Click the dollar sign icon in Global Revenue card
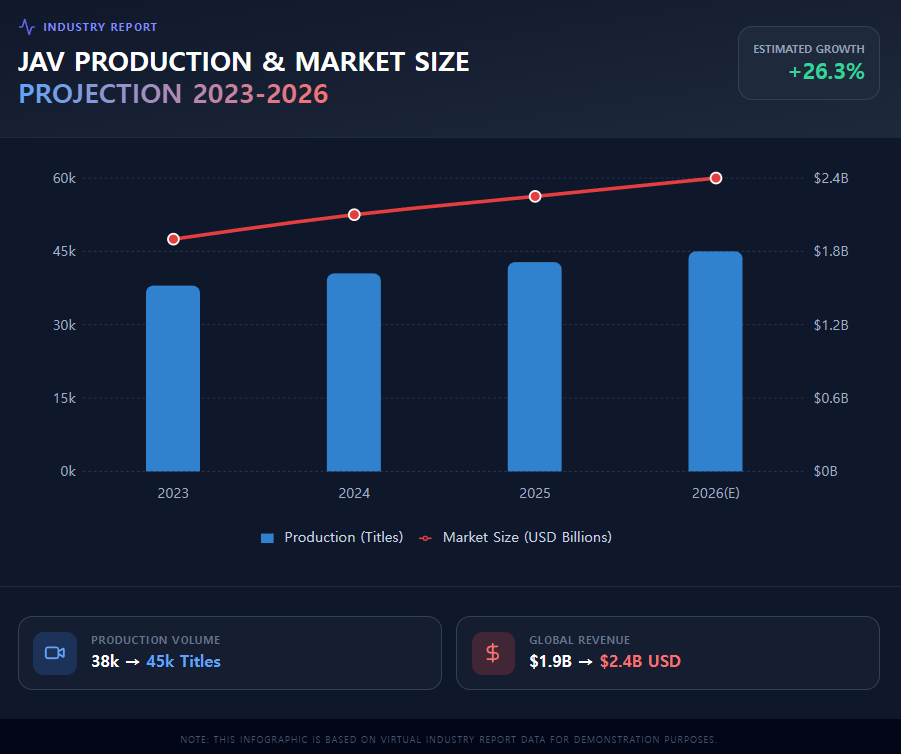The width and height of the screenshot is (901, 754). click(493, 653)
